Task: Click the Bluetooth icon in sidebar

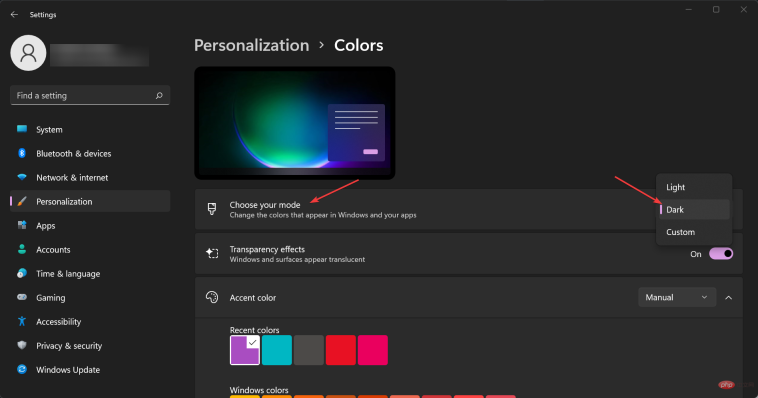Action: tap(22, 153)
